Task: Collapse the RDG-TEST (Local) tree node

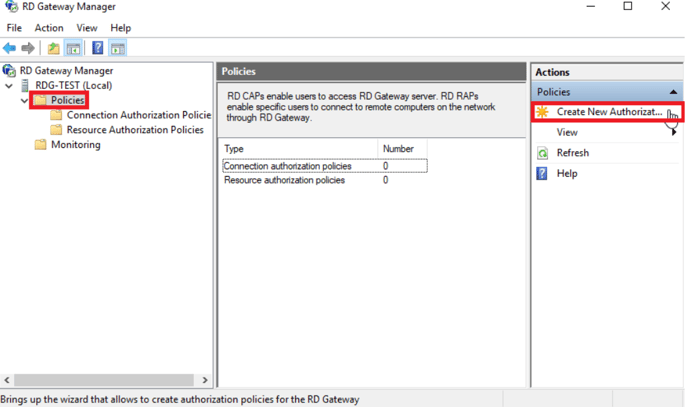Action: pyautogui.click(x=9, y=86)
